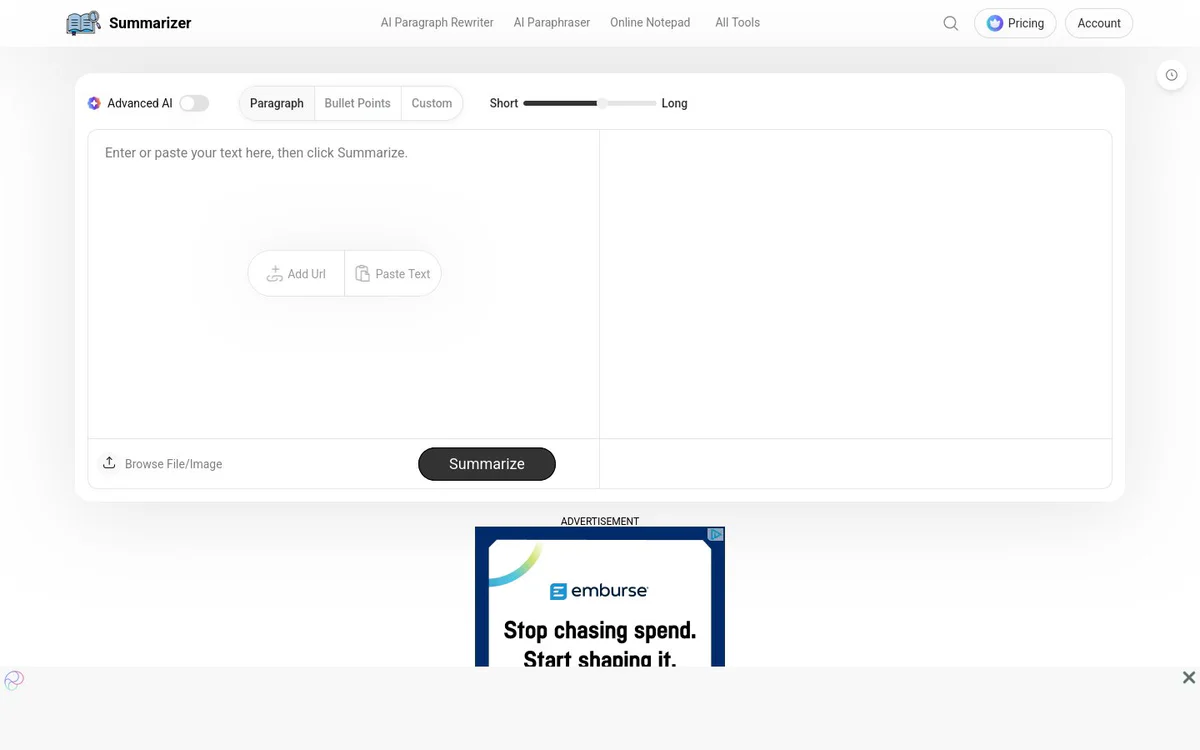Screen dimensions: 1200x750
Task: Open the search magnifier icon
Action: (x=951, y=23)
